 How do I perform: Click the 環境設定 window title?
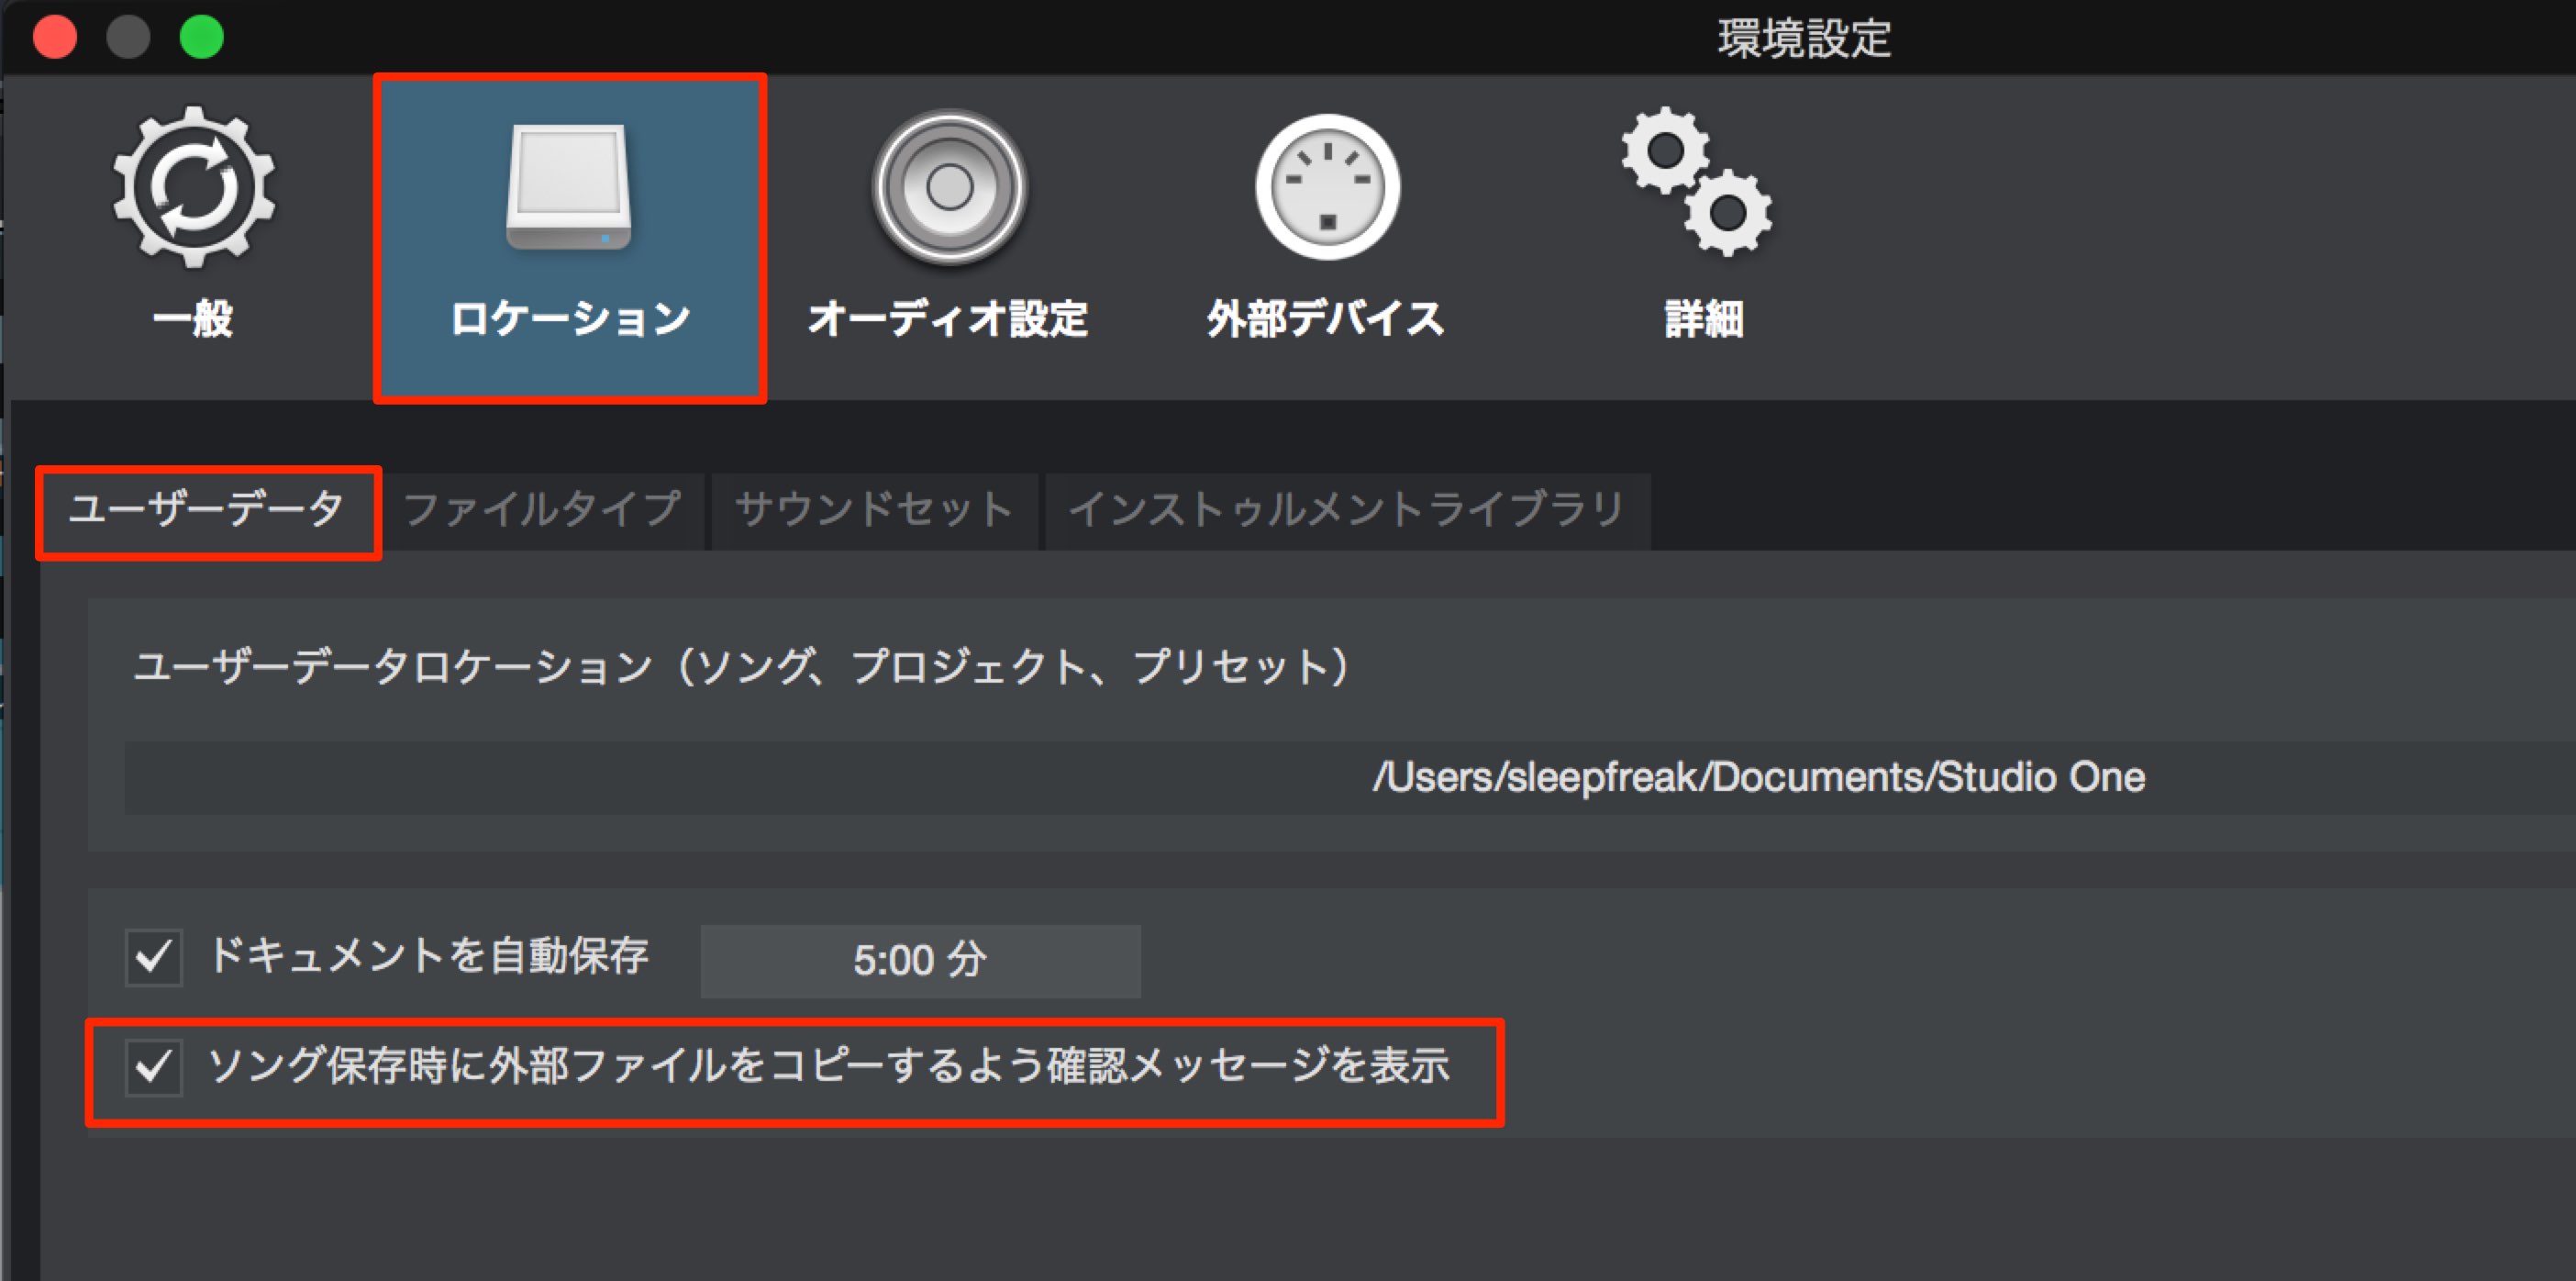pyautogui.click(x=1804, y=38)
